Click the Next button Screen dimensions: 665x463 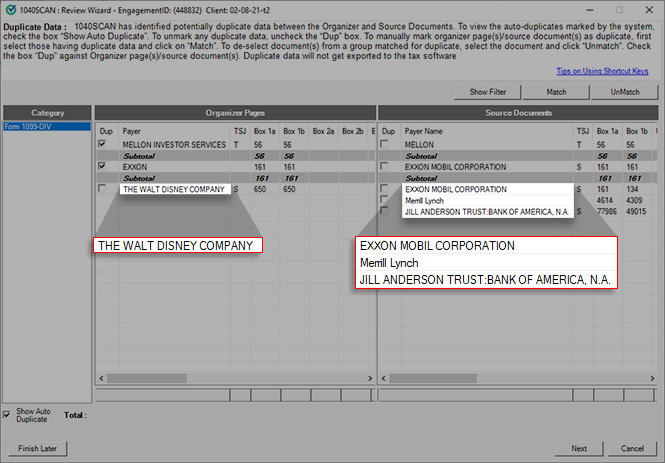click(579, 449)
